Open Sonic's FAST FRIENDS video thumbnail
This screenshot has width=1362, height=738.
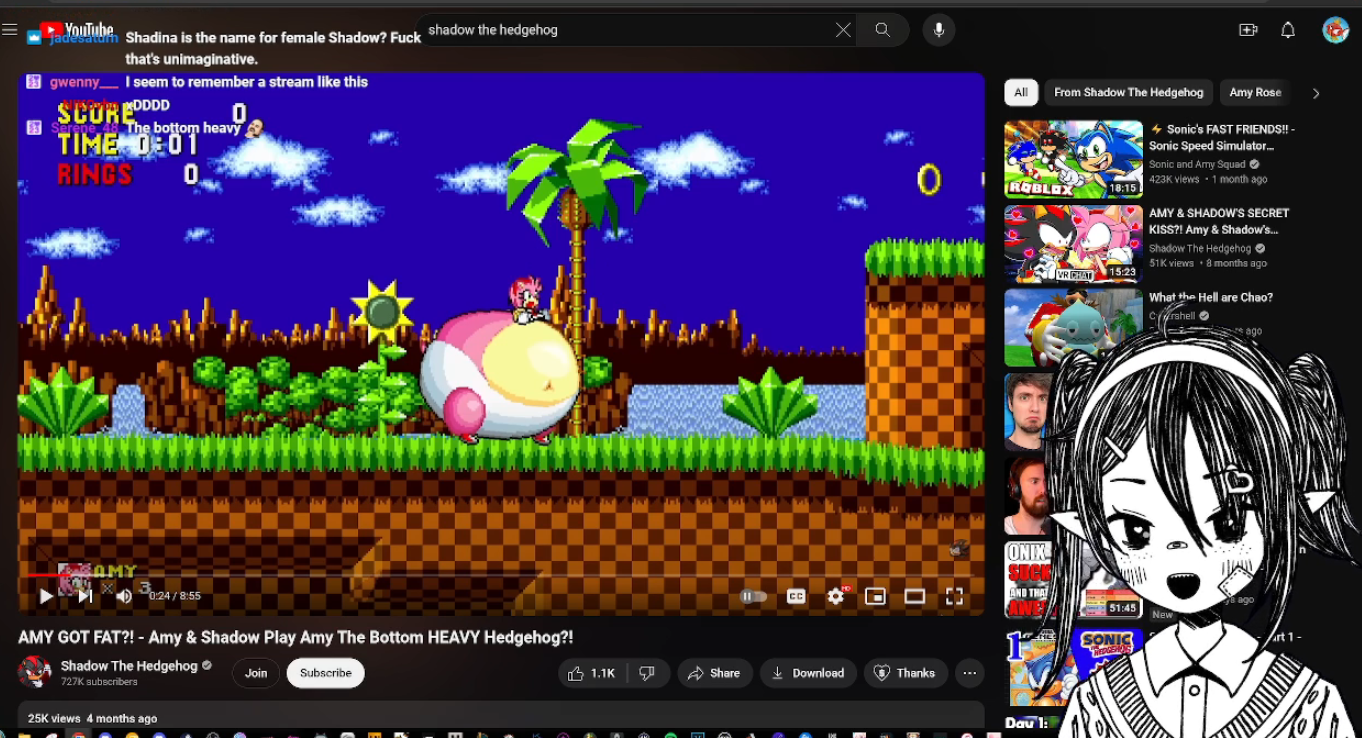tap(1073, 159)
